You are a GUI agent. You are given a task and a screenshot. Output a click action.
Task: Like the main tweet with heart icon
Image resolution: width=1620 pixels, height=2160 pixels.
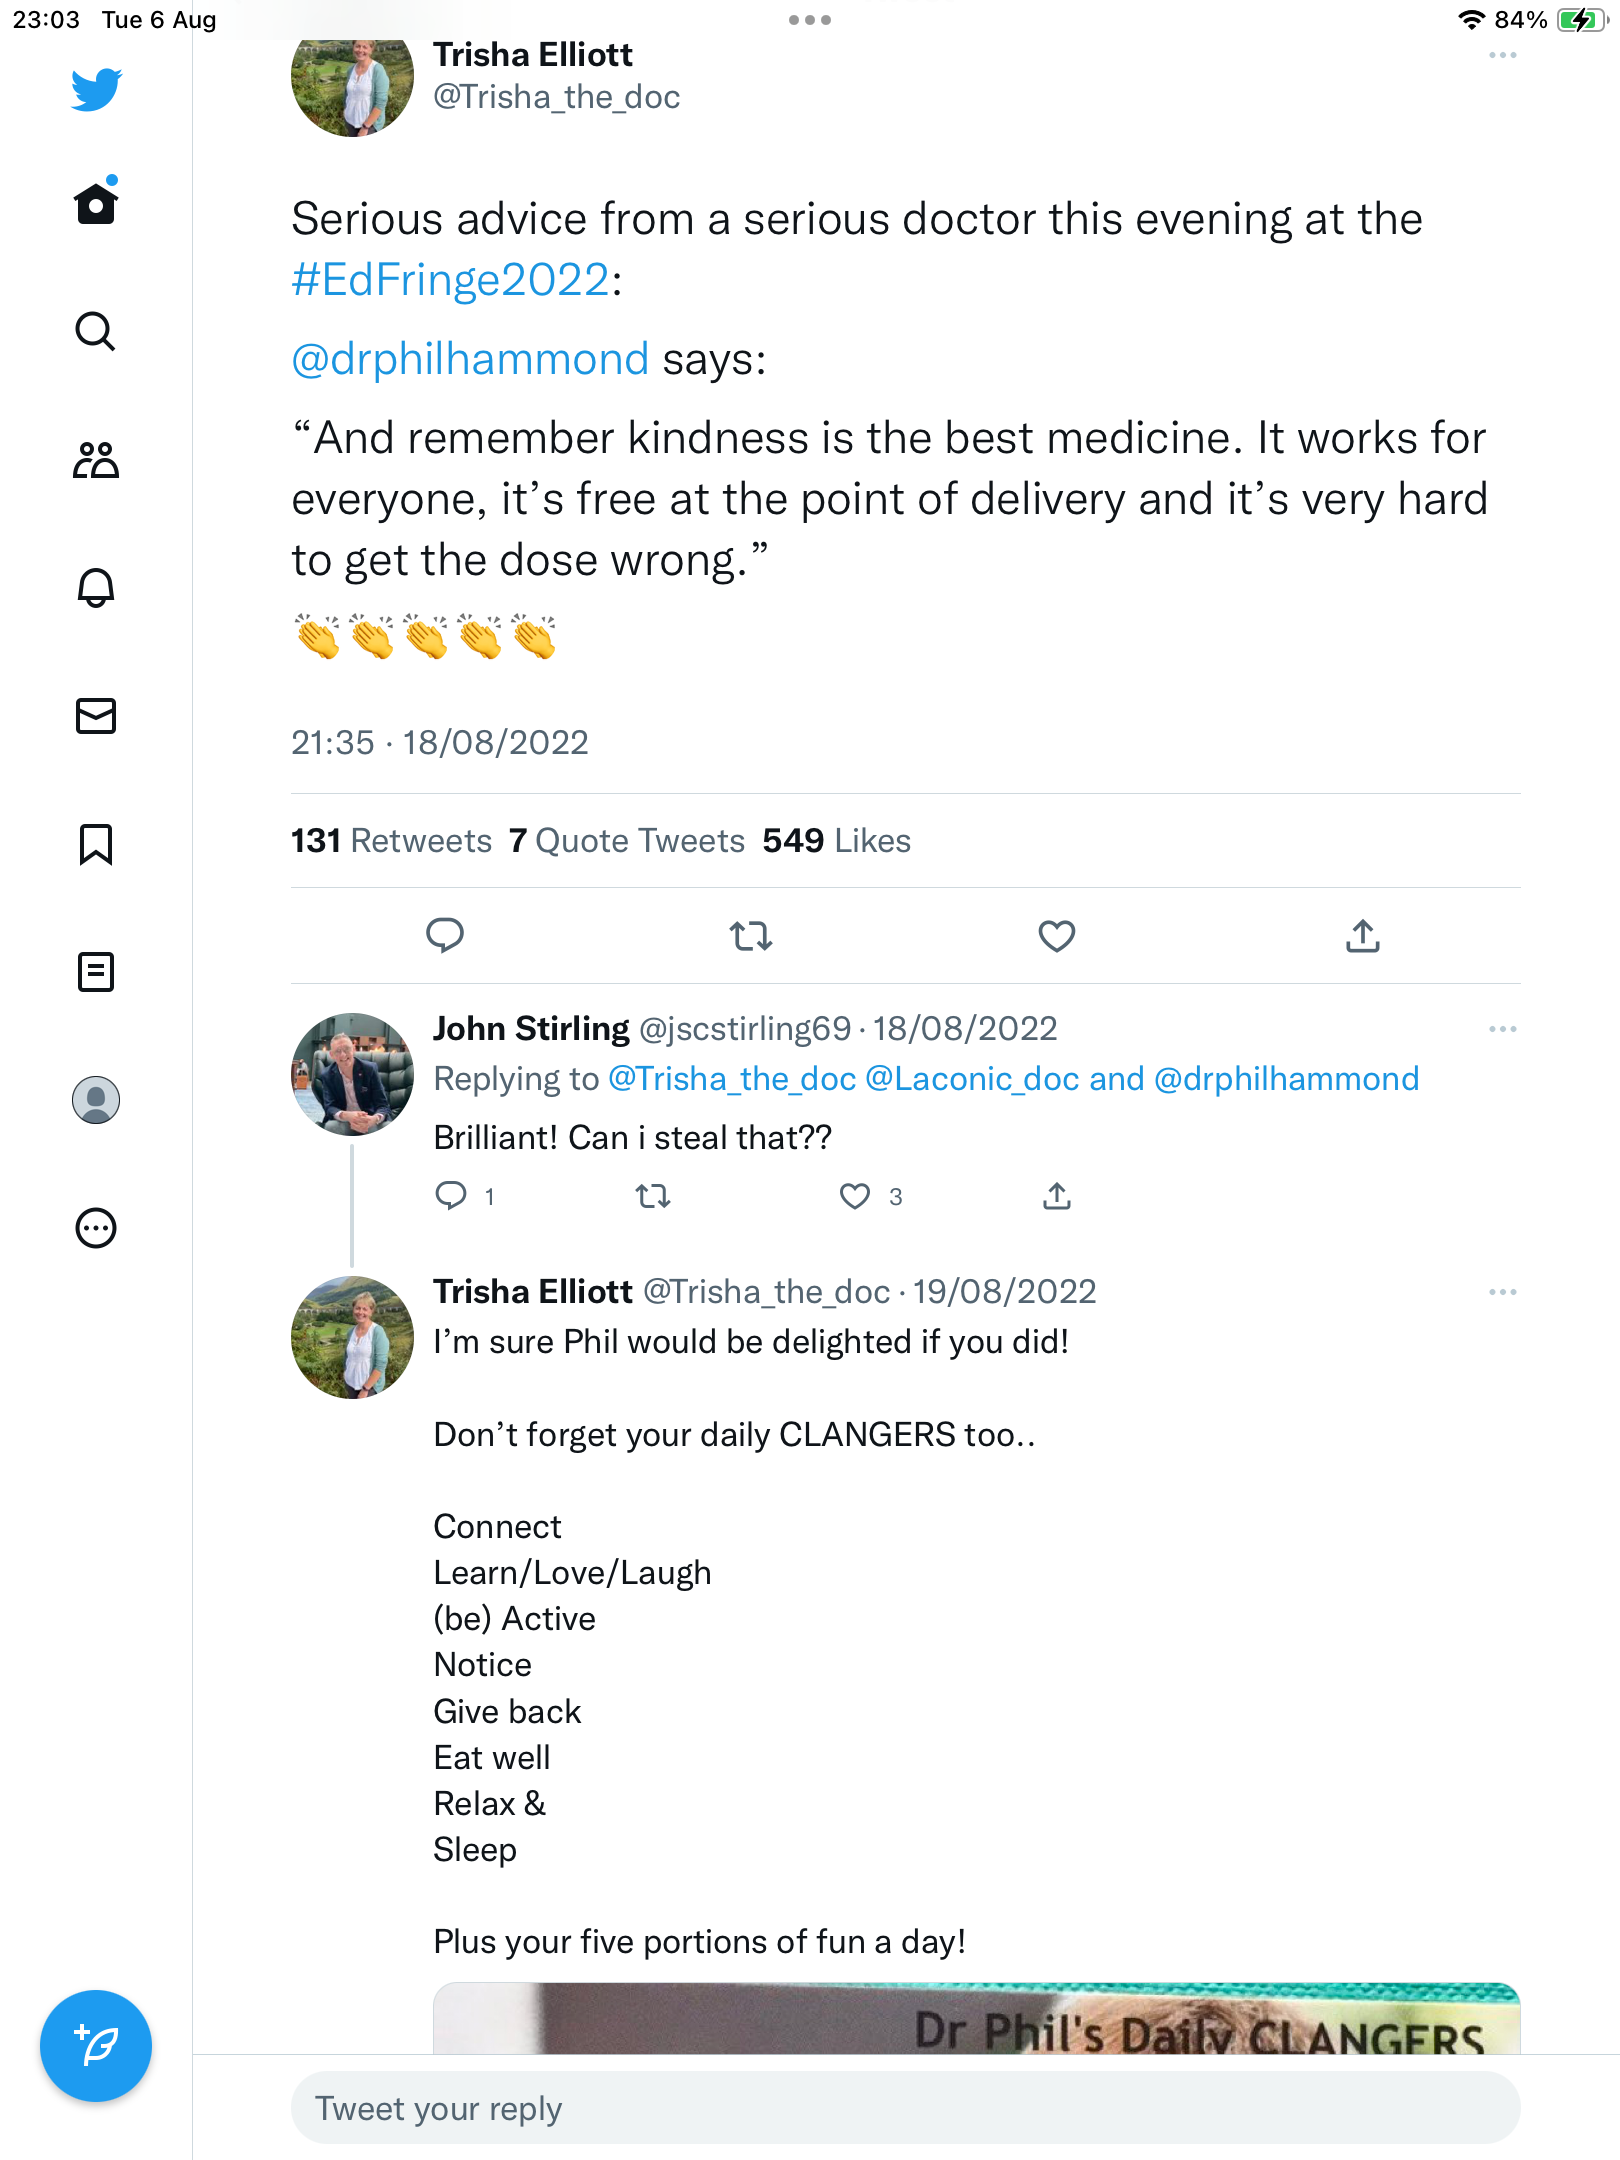(x=1056, y=936)
